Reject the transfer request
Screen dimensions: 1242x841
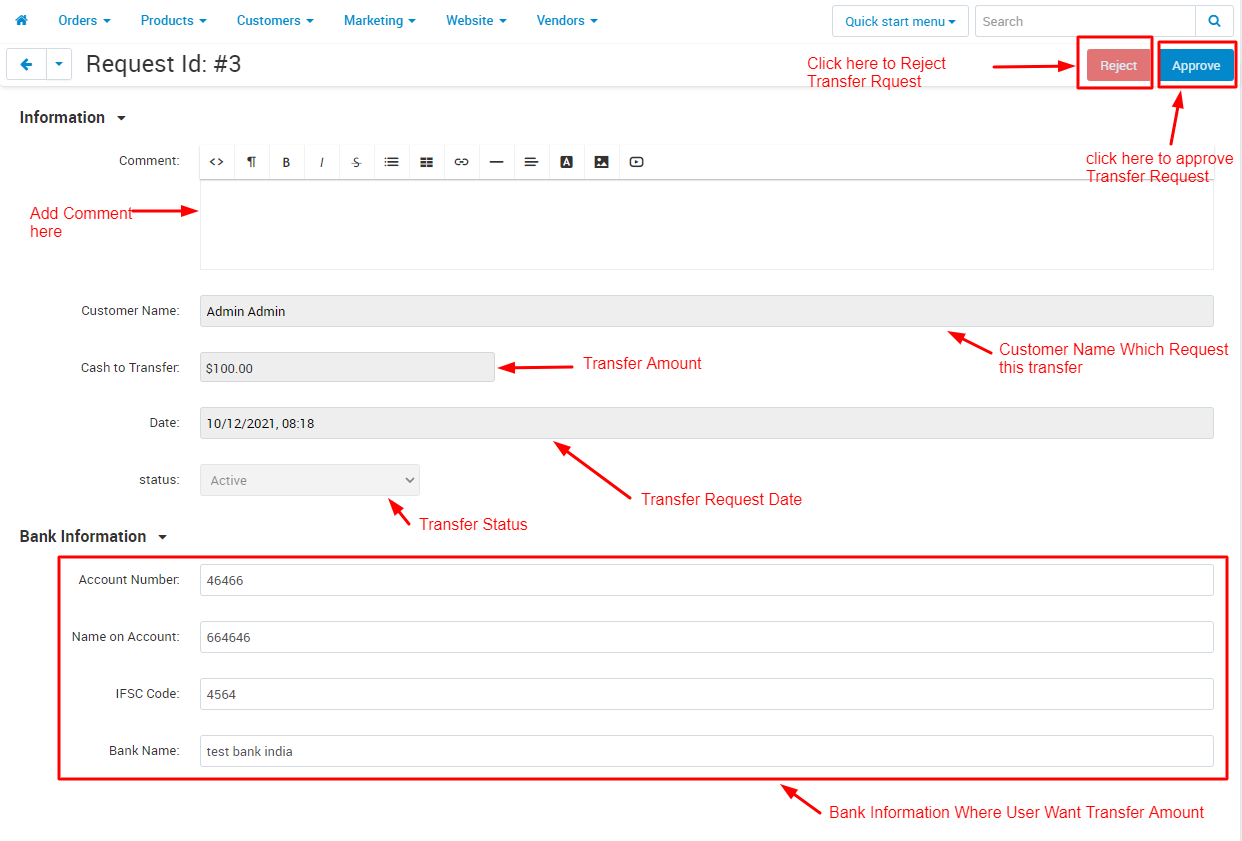click(1118, 65)
